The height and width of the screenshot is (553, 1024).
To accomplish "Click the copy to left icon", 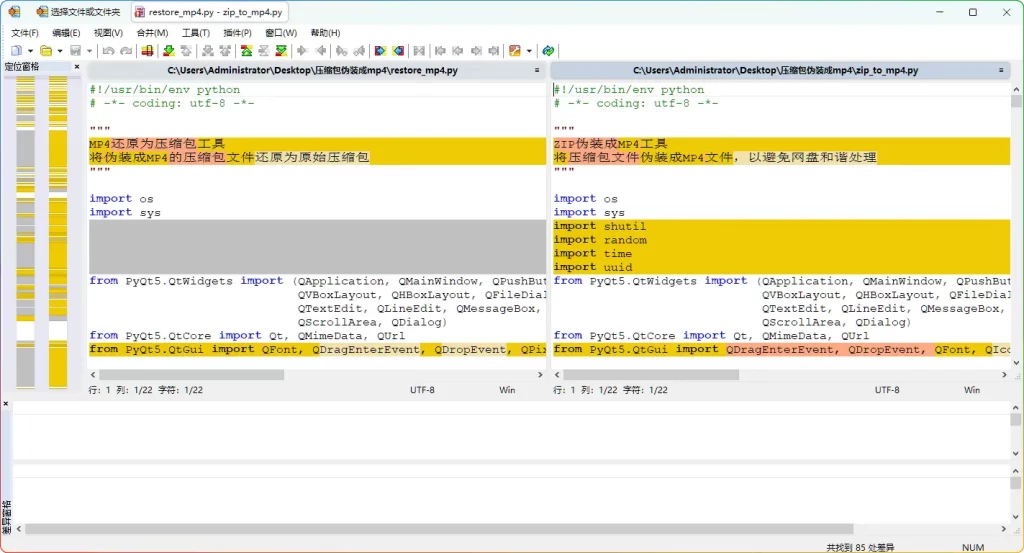I will 321,51.
